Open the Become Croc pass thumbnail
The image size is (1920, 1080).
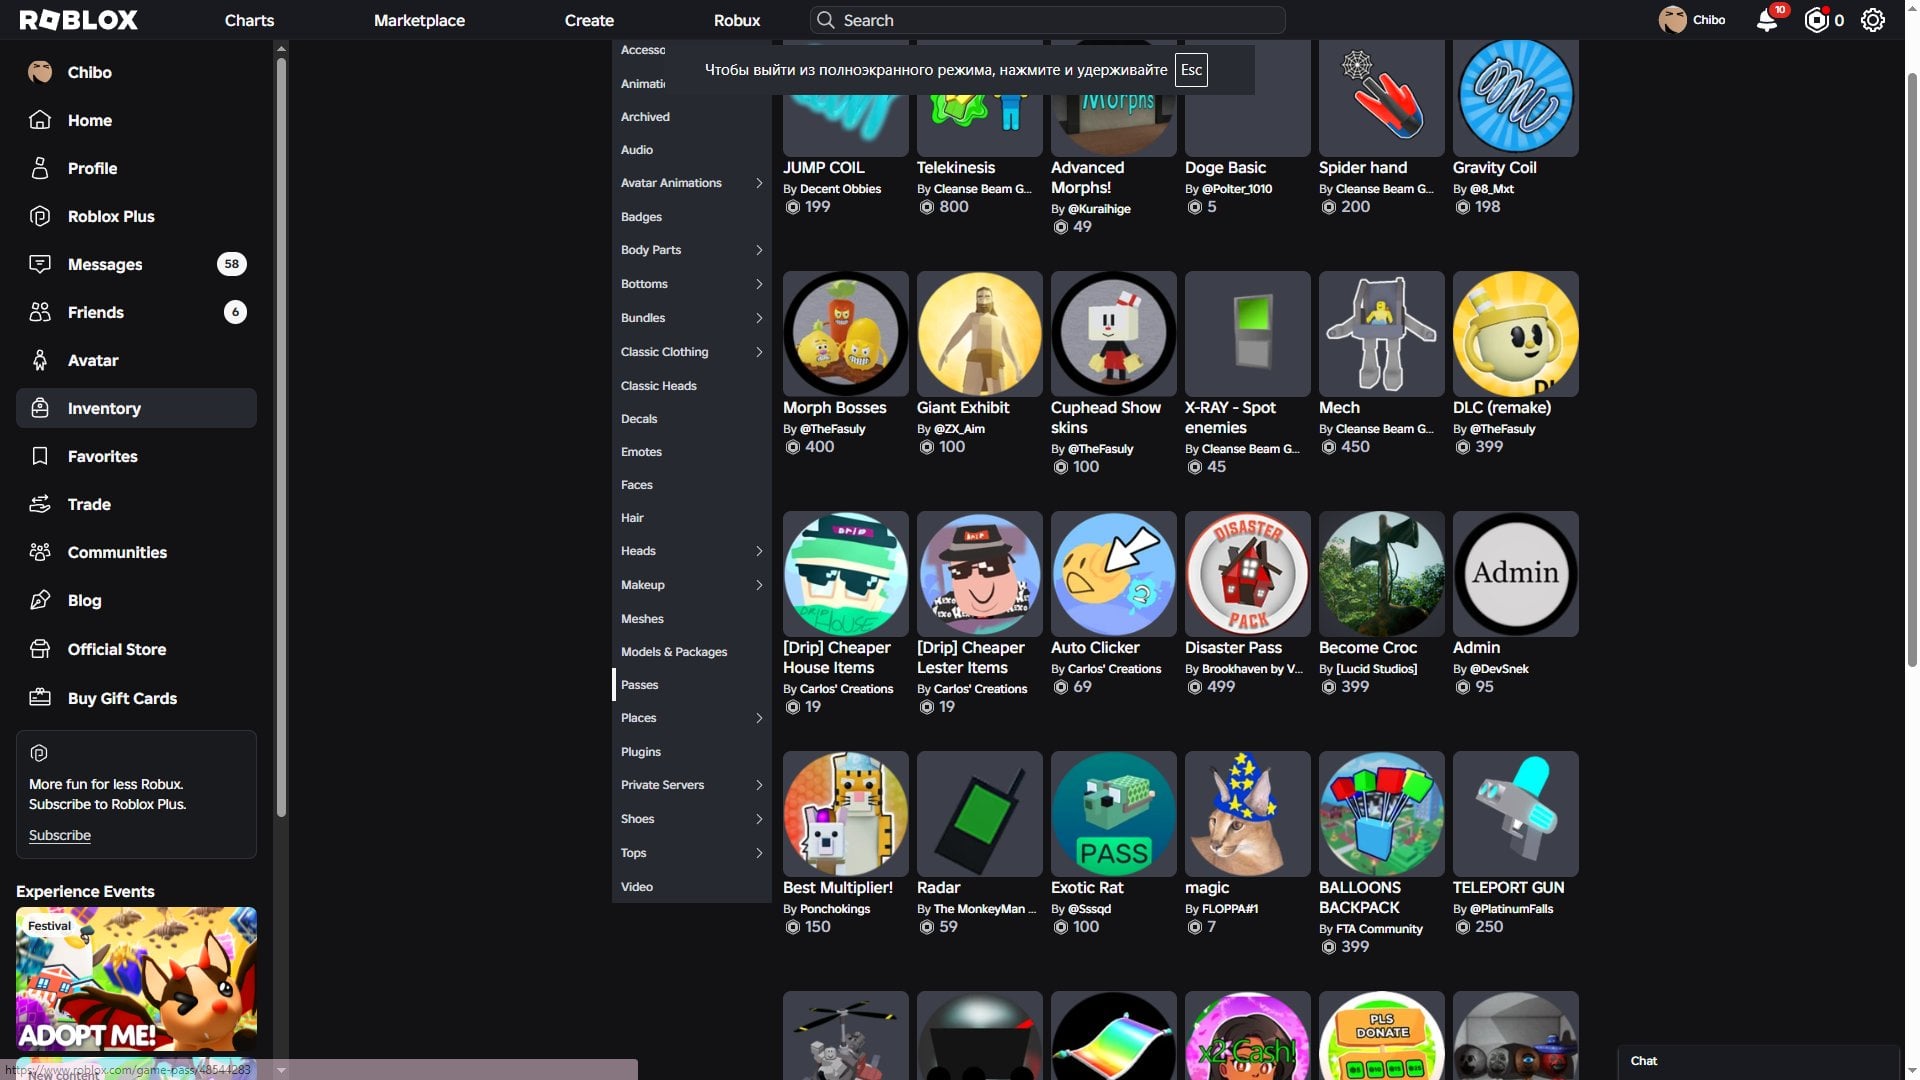[x=1382, y=574]
